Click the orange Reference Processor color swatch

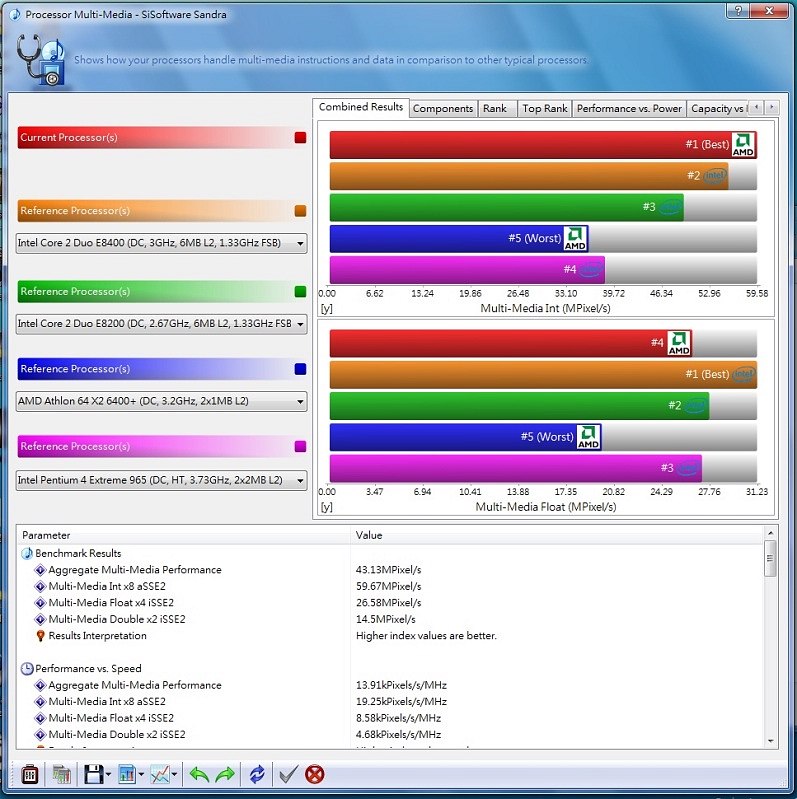(x=300, y=211)
